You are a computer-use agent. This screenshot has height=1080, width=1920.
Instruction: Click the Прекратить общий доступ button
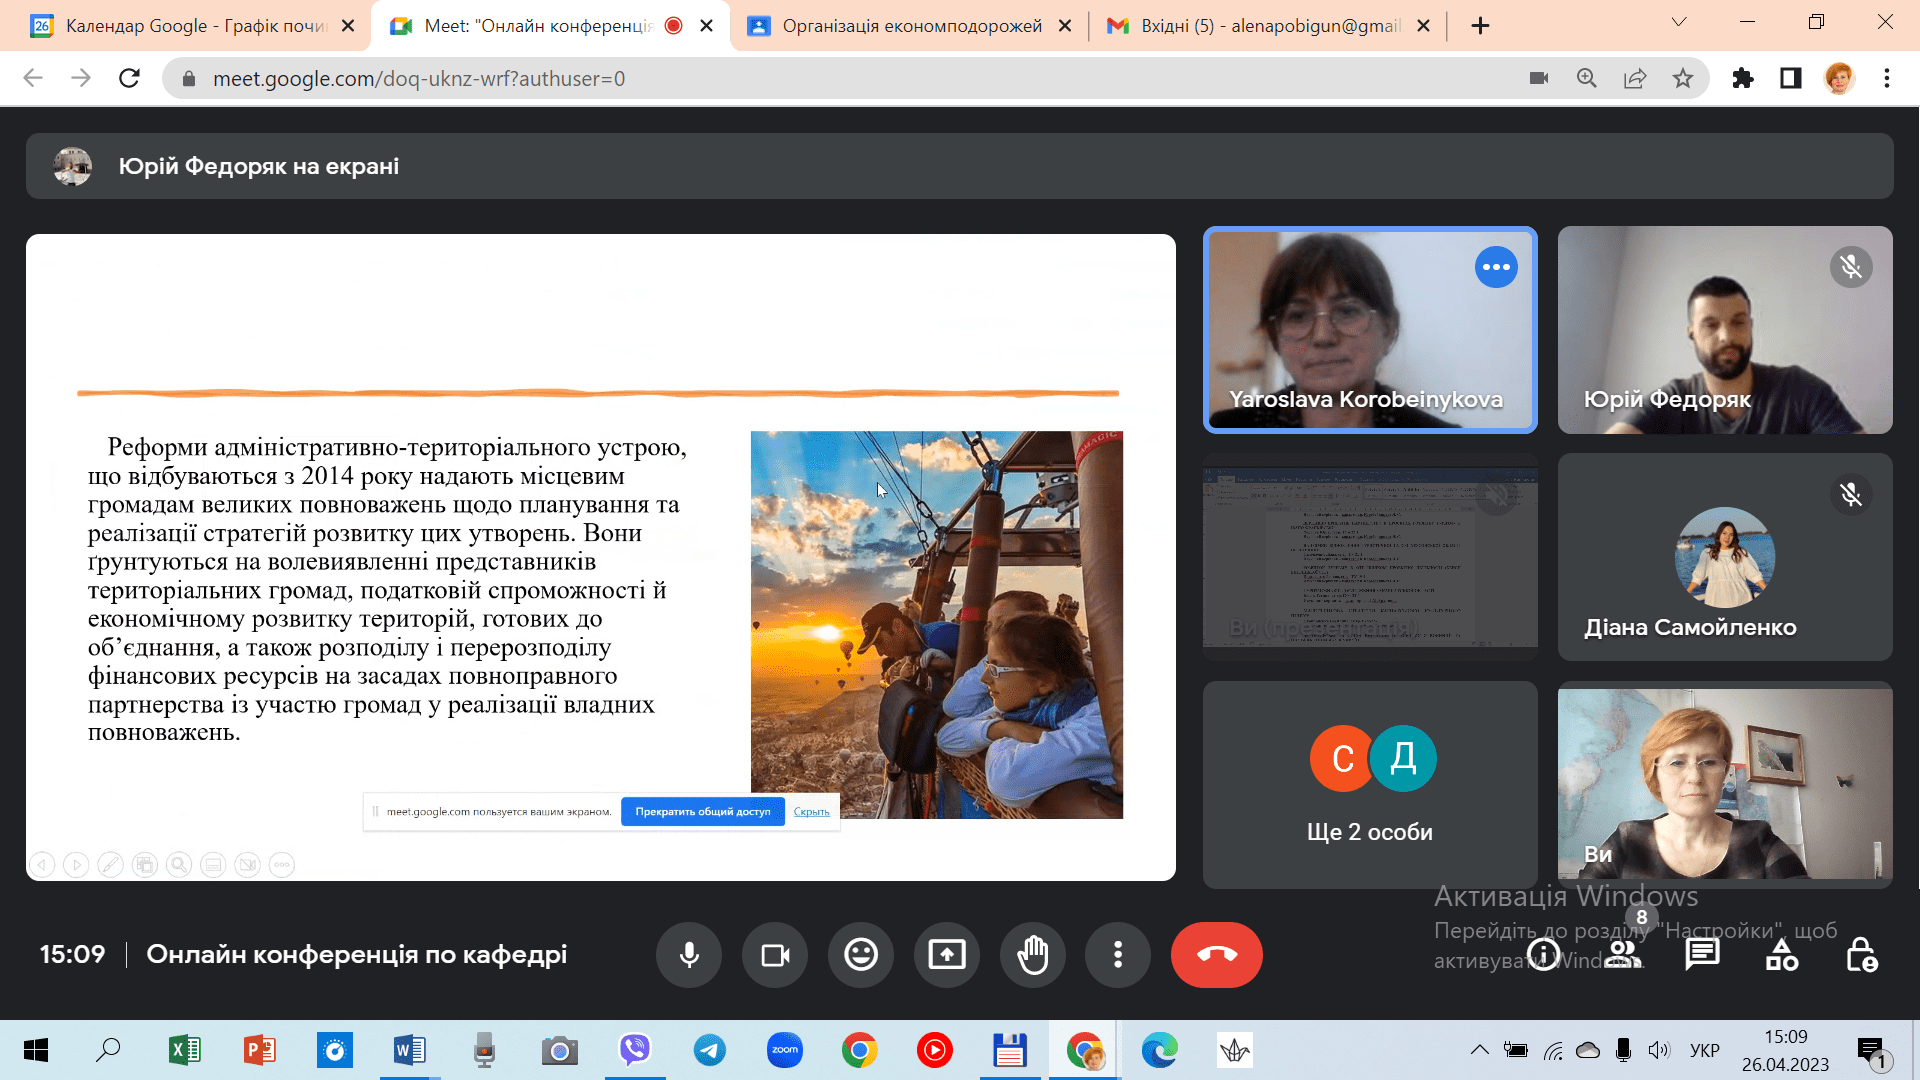pos(703,812)
